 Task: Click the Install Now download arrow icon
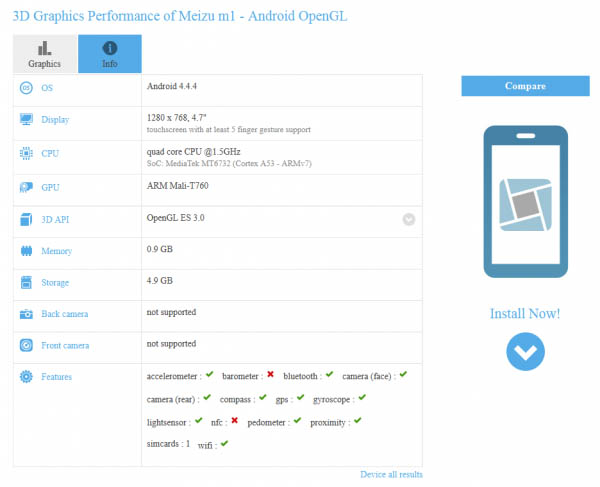click(525, 352)
